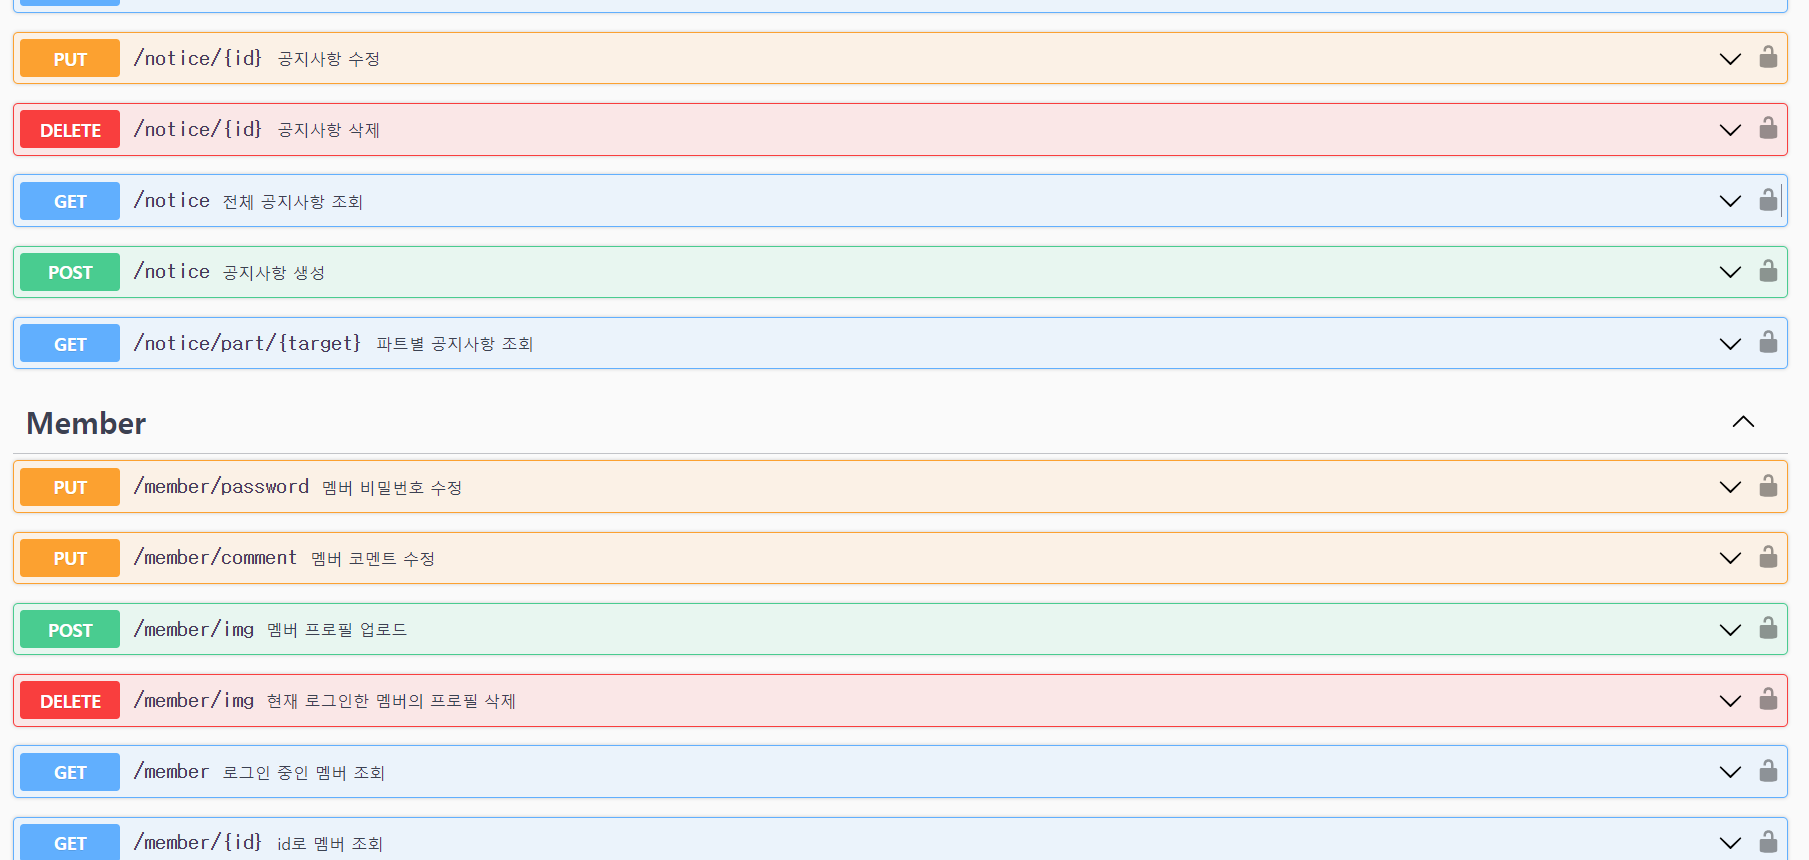
Task: Click path /notice in GET row
Action: click(172, 200)
